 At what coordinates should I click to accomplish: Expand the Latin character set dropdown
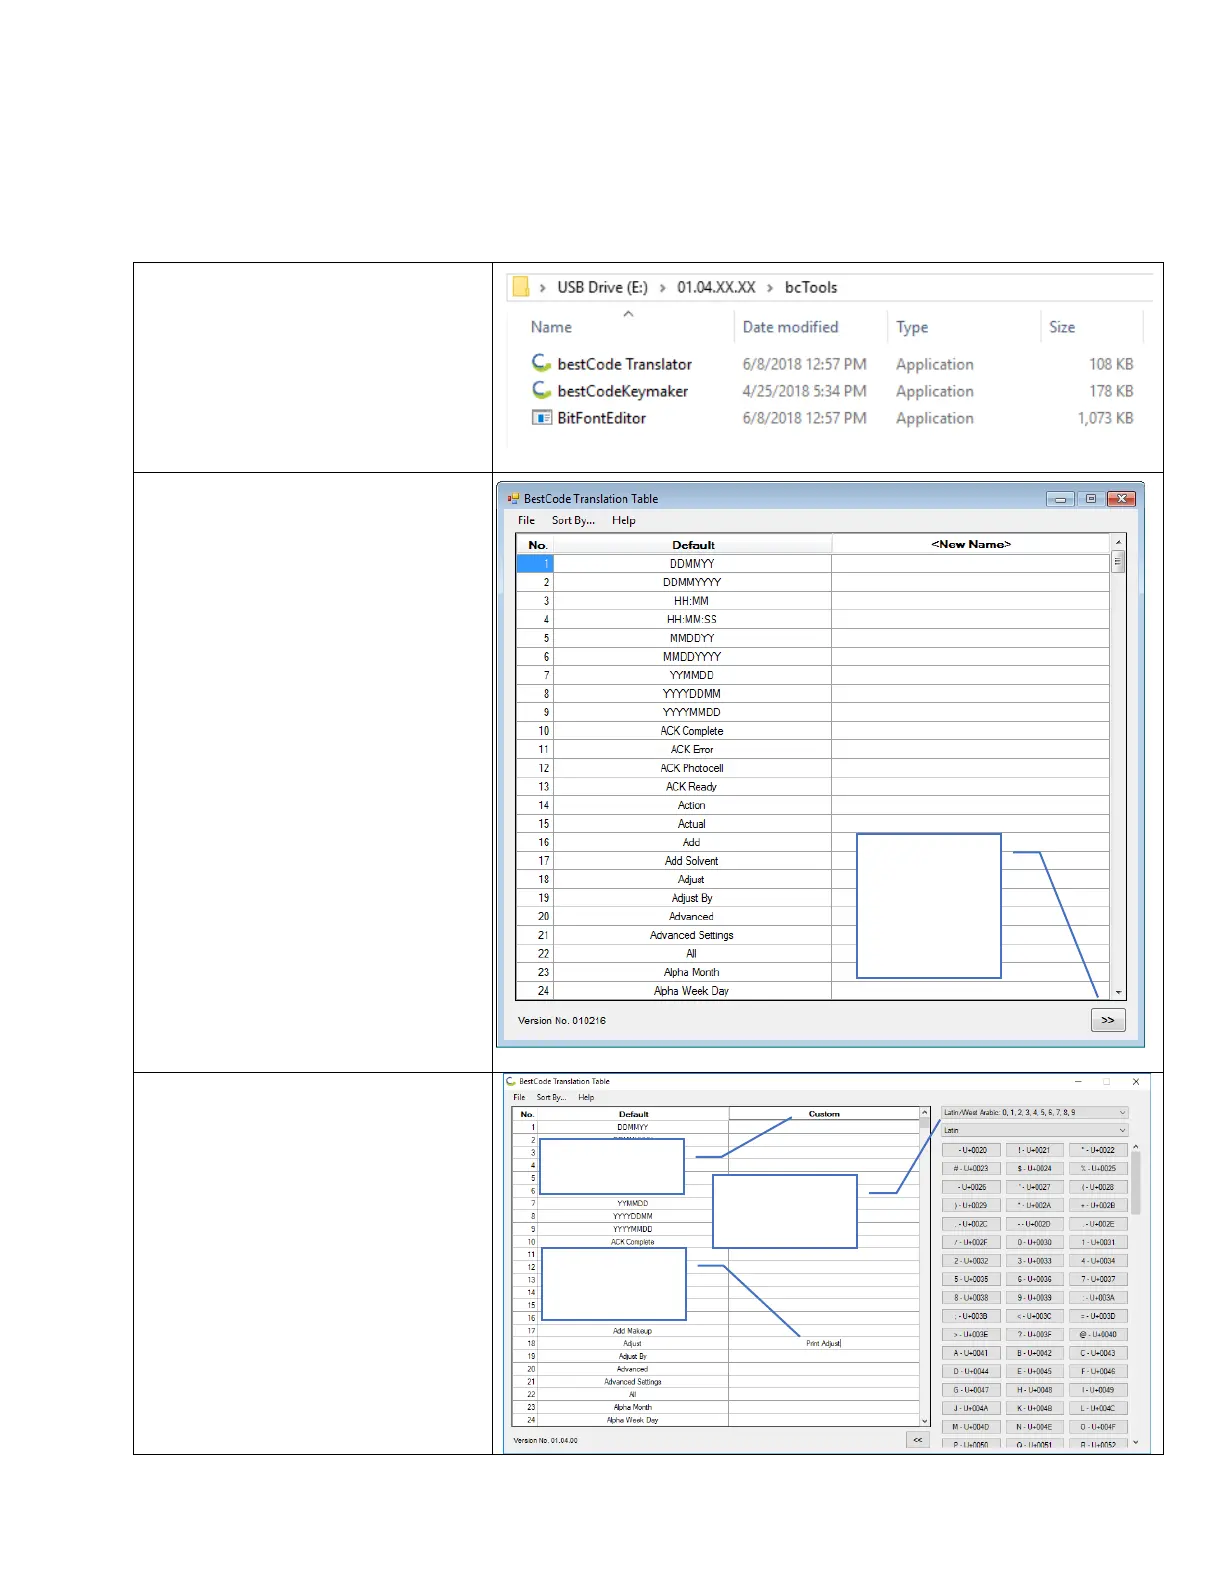click(x=1034, y=1130)
